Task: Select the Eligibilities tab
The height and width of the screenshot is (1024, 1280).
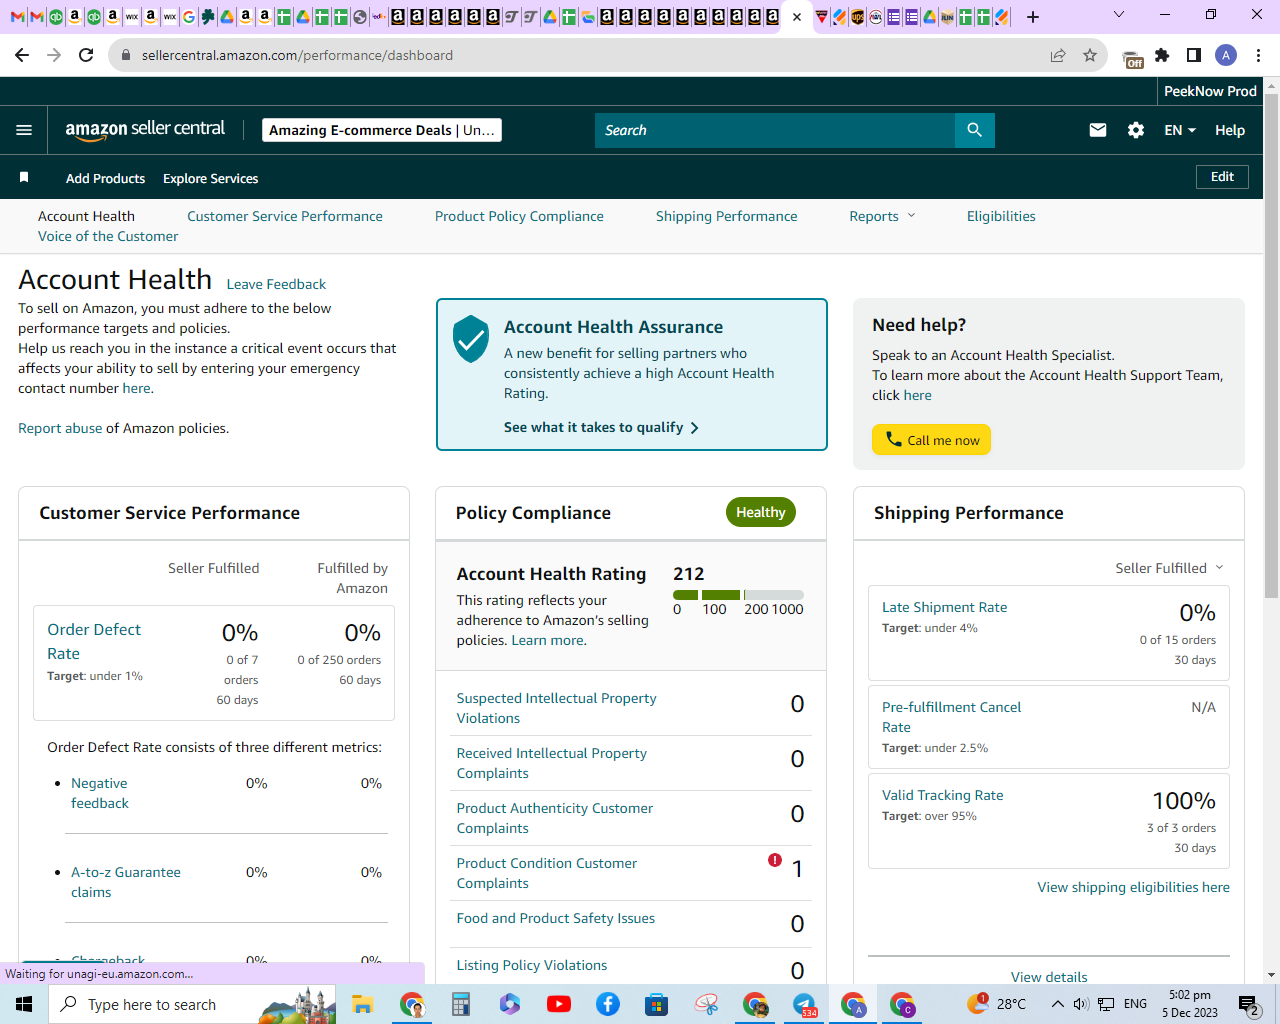Action: (1001, 216)
